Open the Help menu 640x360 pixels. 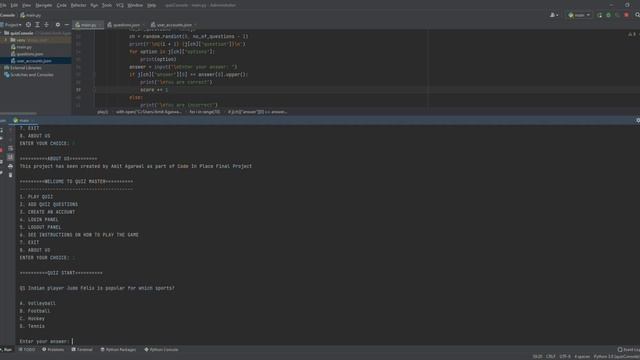click(151, 5)
